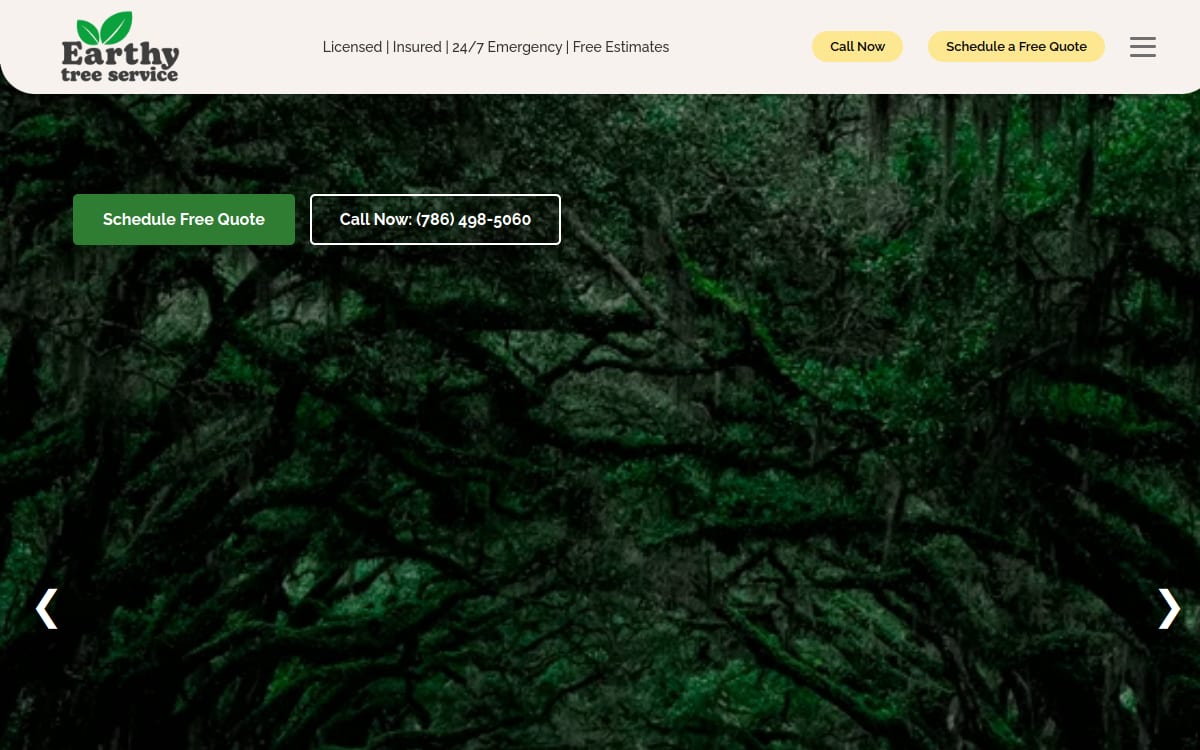Advance to the next slide arrow
The width and height of the screenshot is (1200, 750).
click(x=1168, y=608)
